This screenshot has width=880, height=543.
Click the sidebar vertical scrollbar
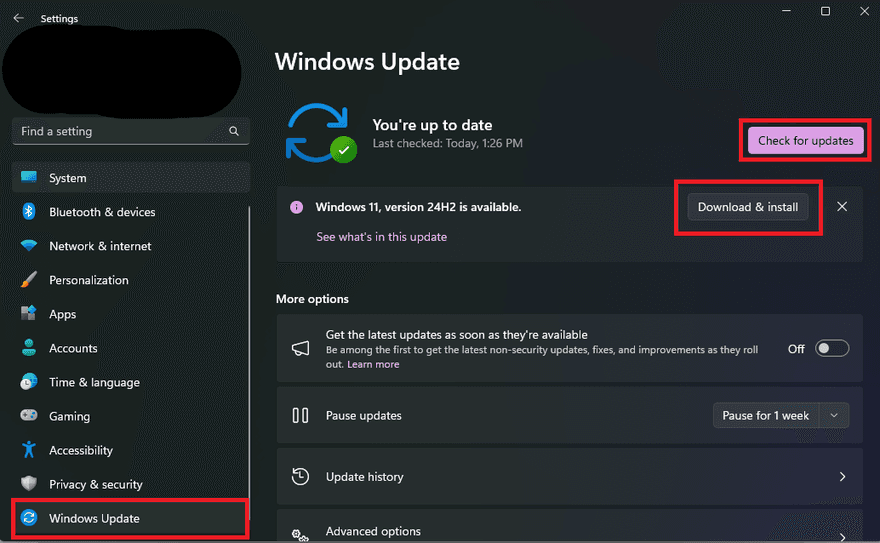pos(249,363)
